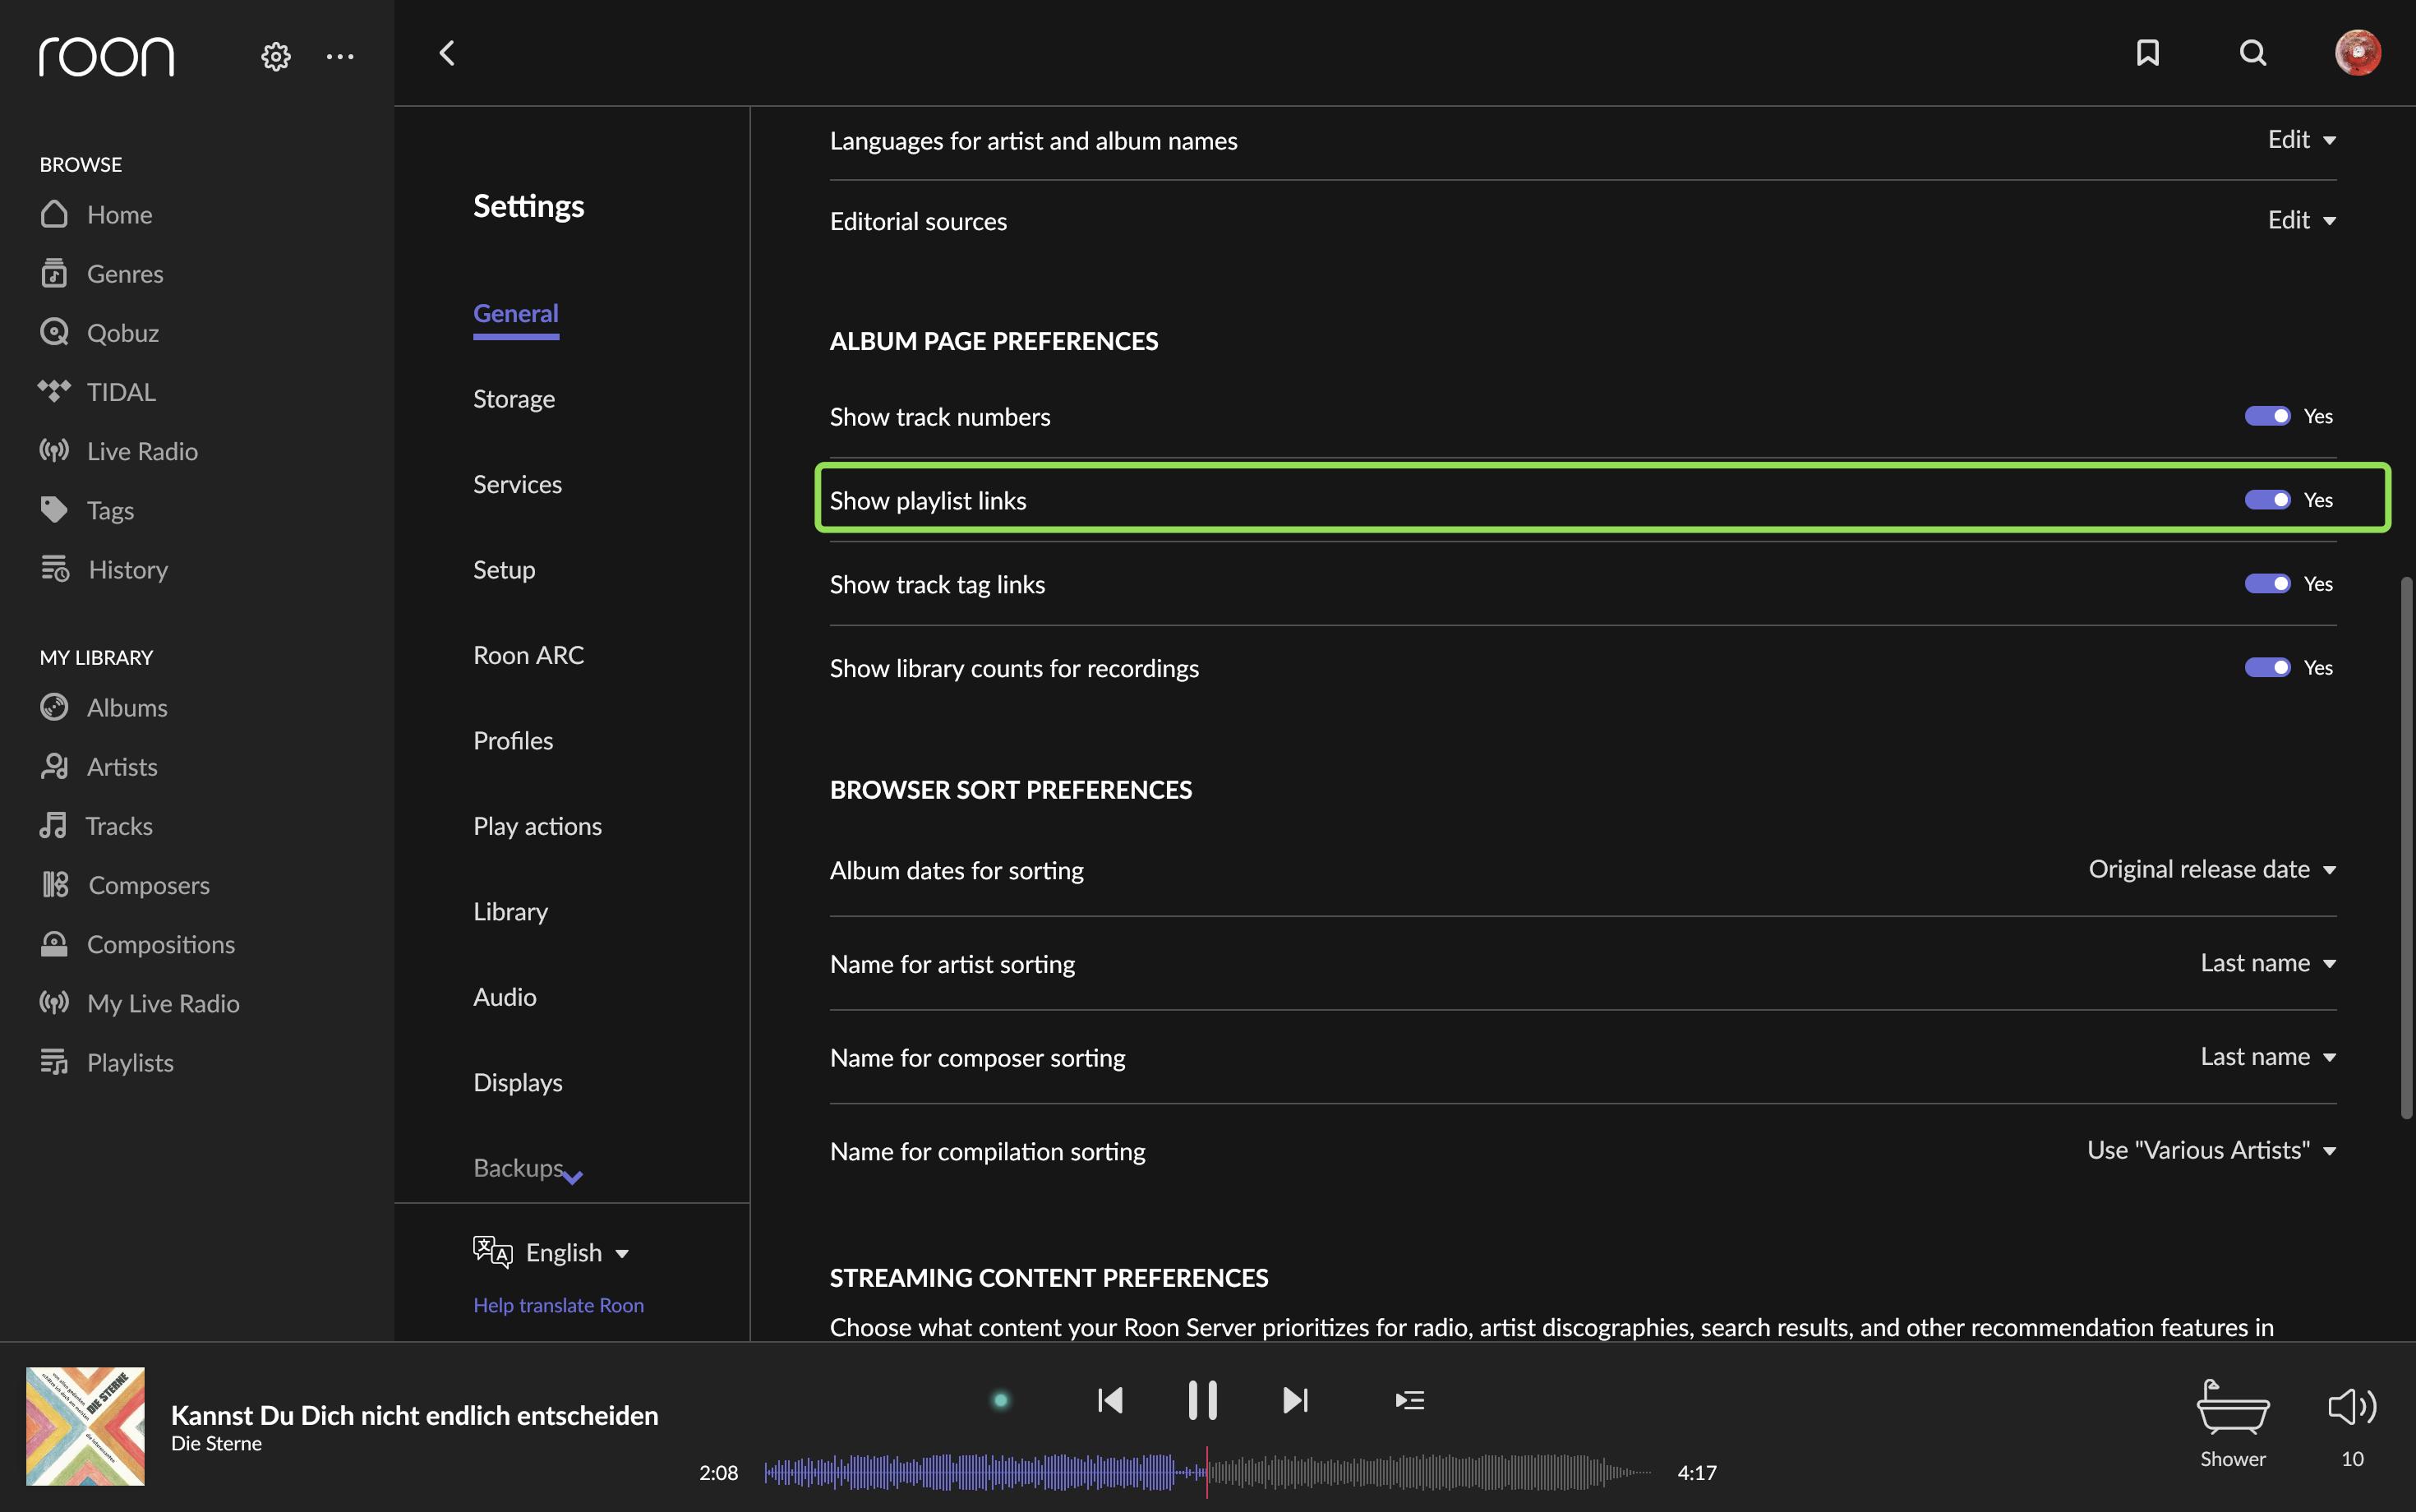
Task: Select the Shower zone bathtub icon
Action: tap(2232, 1407)
